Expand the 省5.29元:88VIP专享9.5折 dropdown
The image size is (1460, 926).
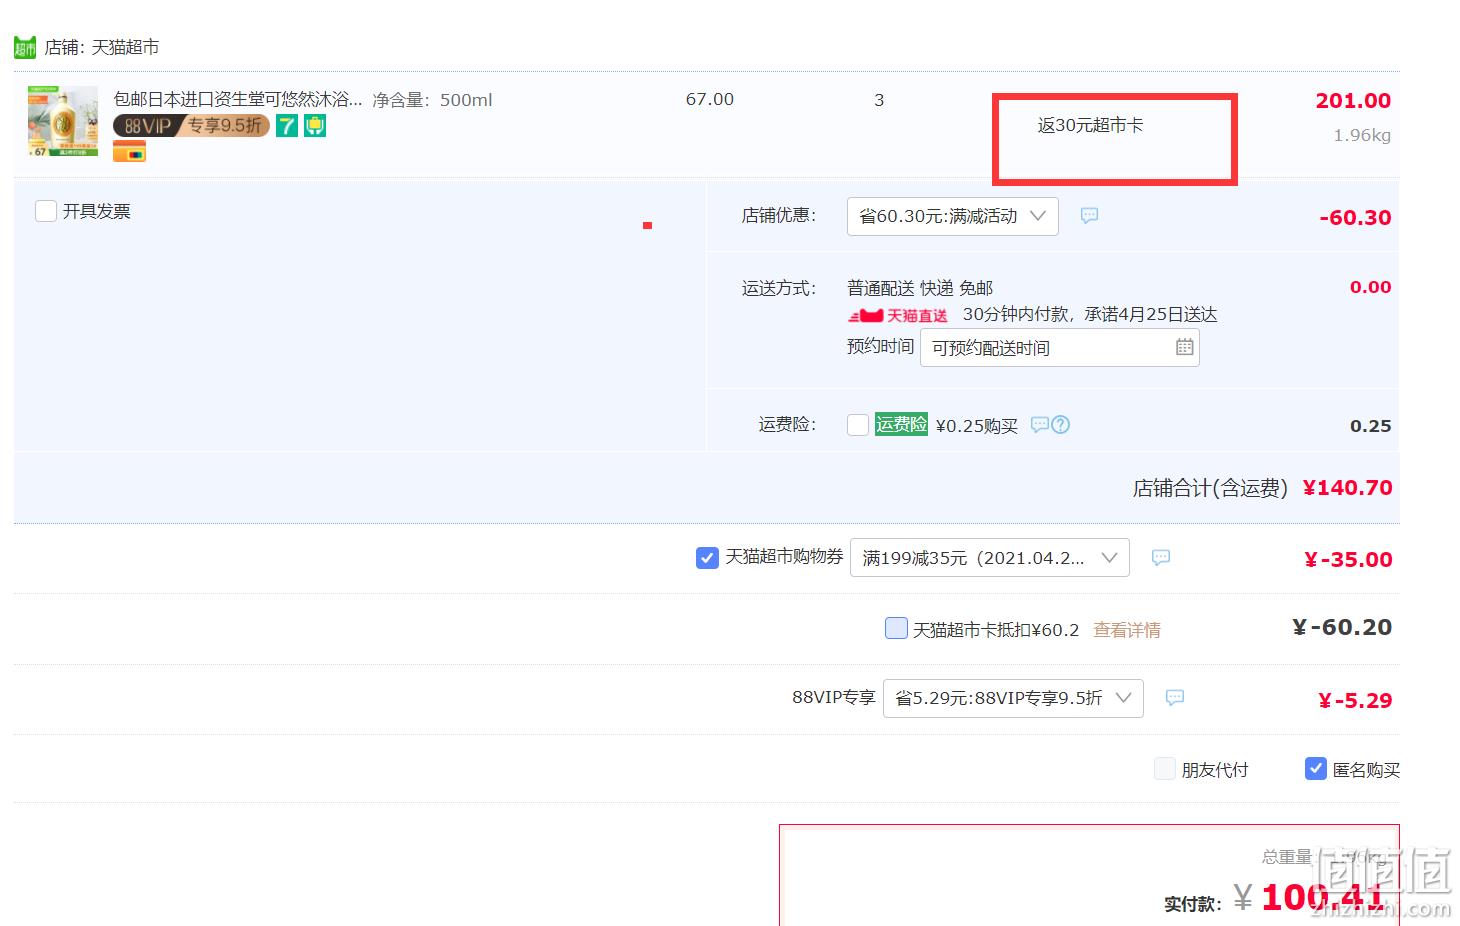(x=1013, y=698)
